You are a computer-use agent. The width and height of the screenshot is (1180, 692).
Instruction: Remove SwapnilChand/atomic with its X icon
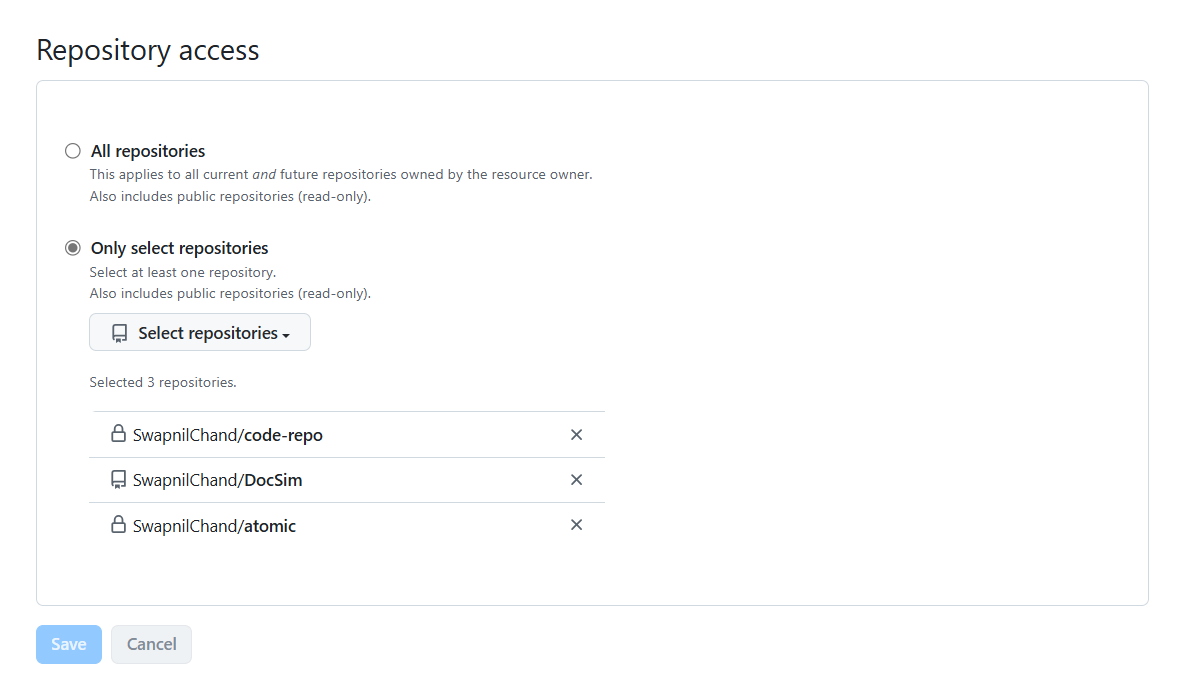pos(577,524)
